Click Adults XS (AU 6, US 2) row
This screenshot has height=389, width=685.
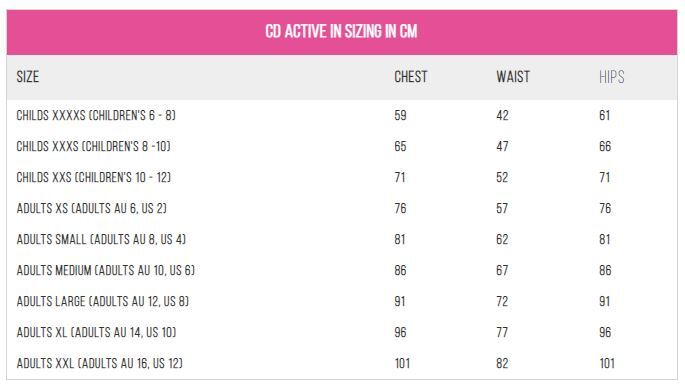[342, 208]
